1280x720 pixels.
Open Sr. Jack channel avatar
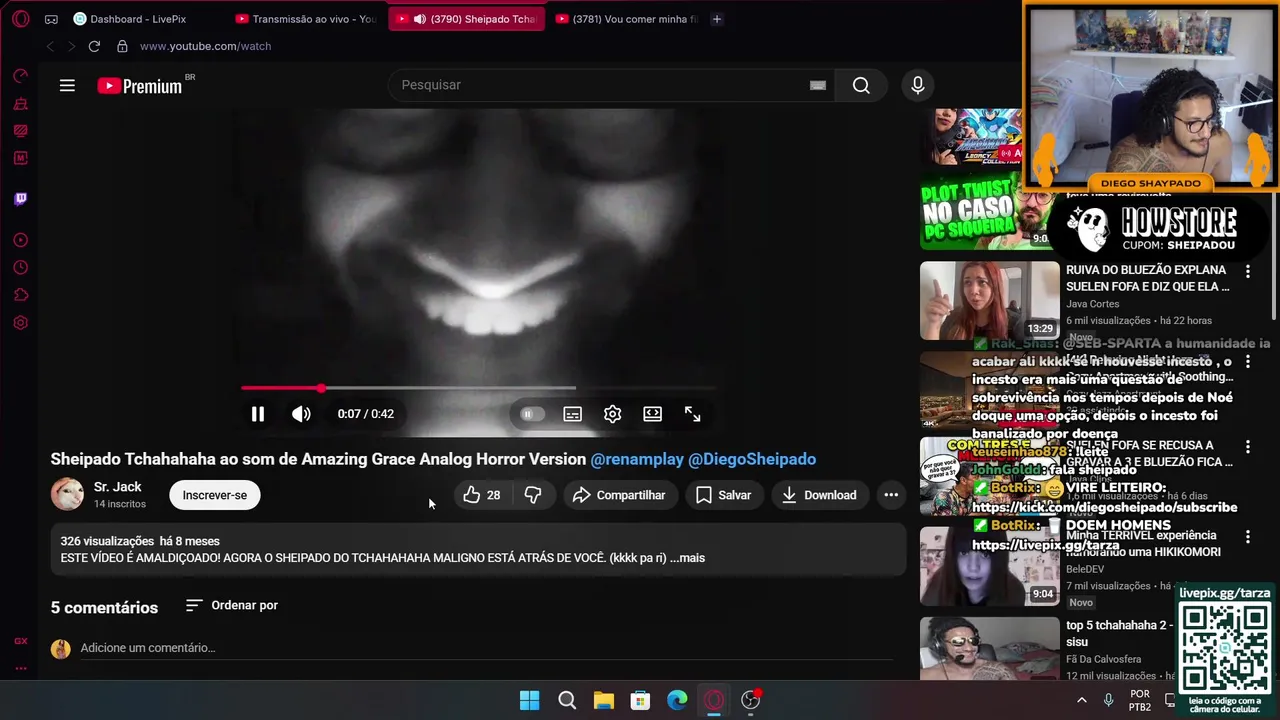(67, 494)
